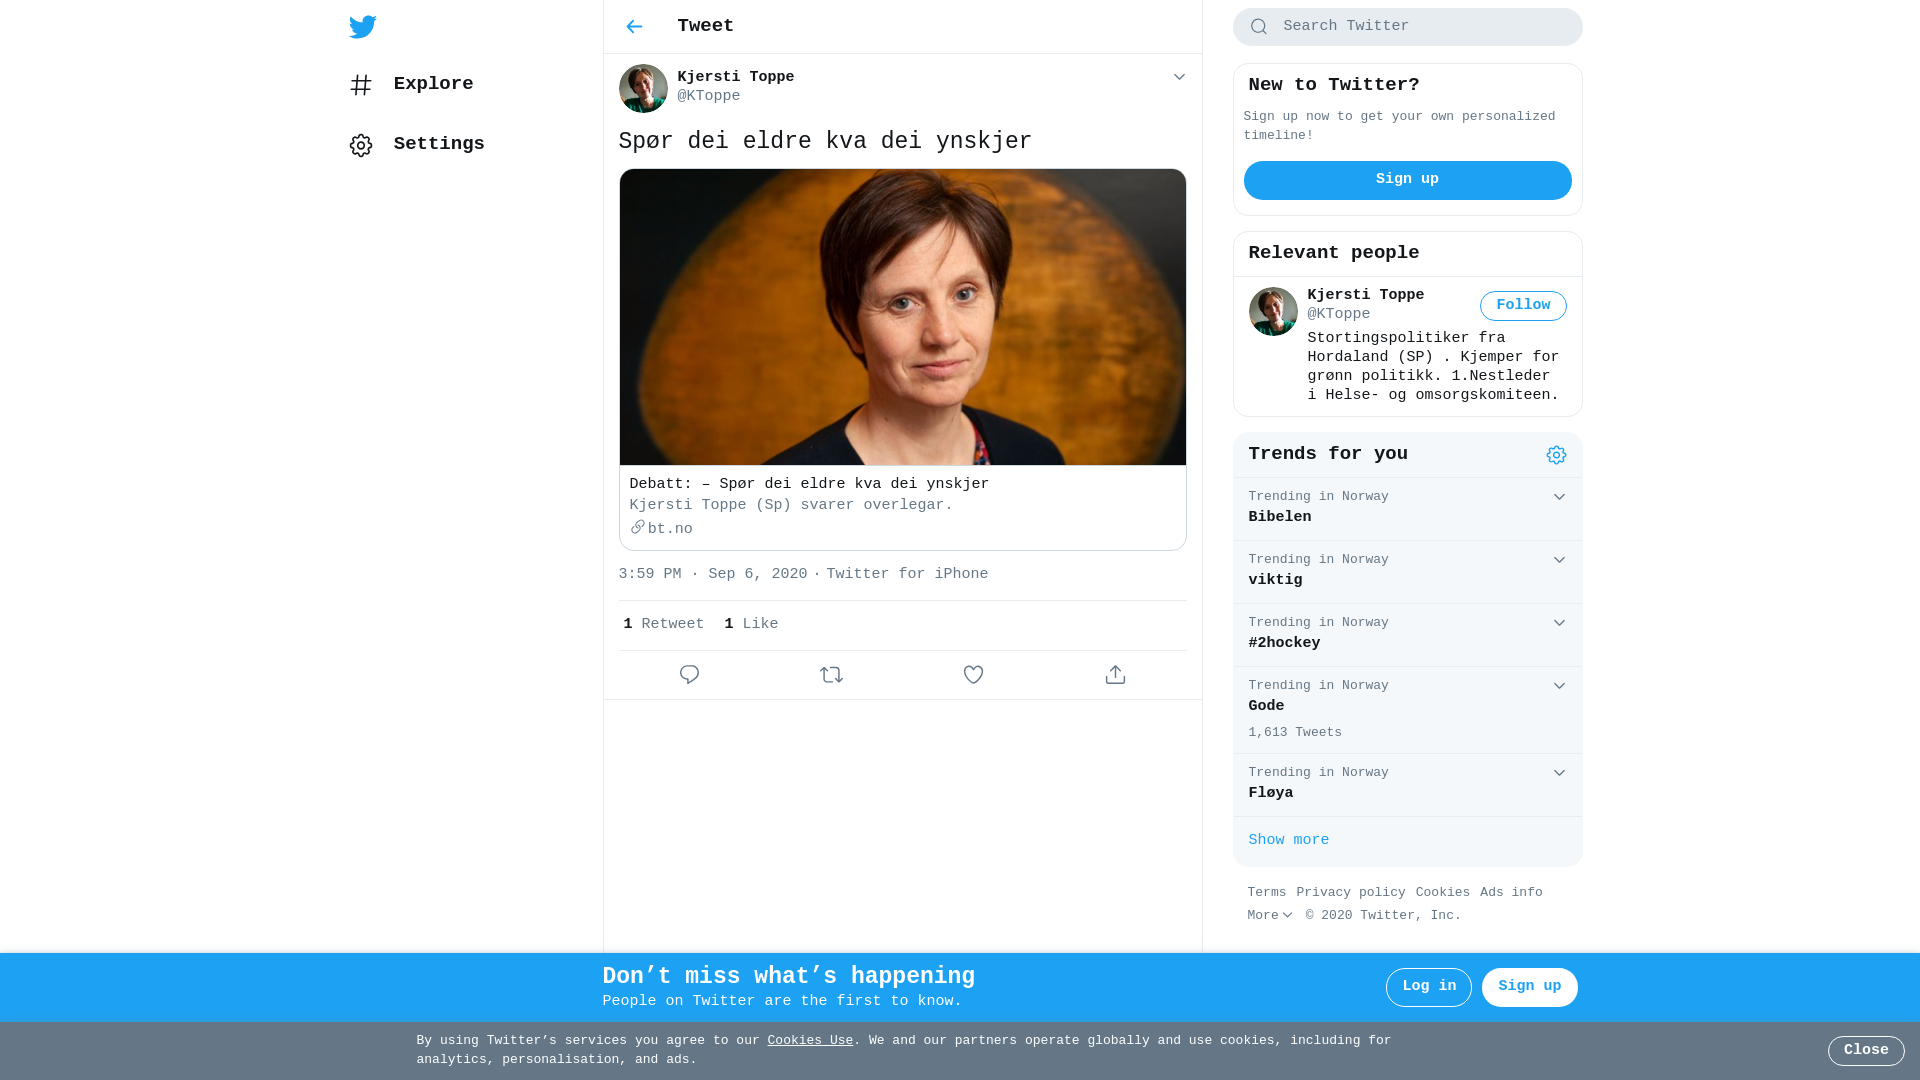This screenshot has width=1920, height=1080.
Task: Open the bt.no article photo
Action: [x=902, y=317]
